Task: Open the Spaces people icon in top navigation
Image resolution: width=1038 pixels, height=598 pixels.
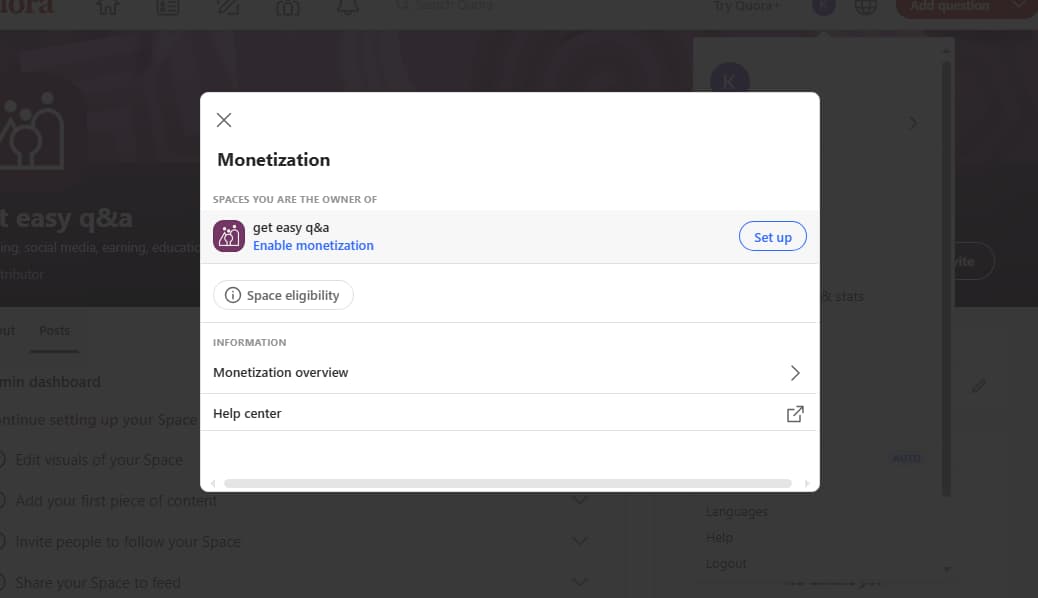Action: pos(287,7)
